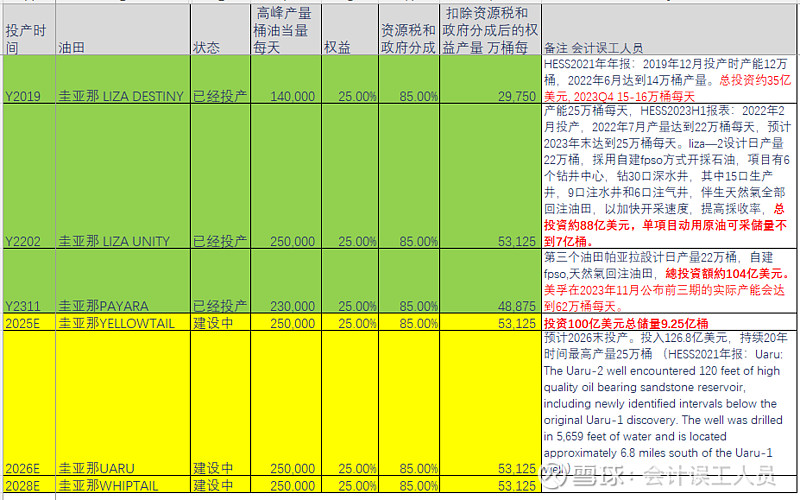Screen dimensions: 800x500
Task: Select the 2026E date cell
Action: click(x=29, y=404)
